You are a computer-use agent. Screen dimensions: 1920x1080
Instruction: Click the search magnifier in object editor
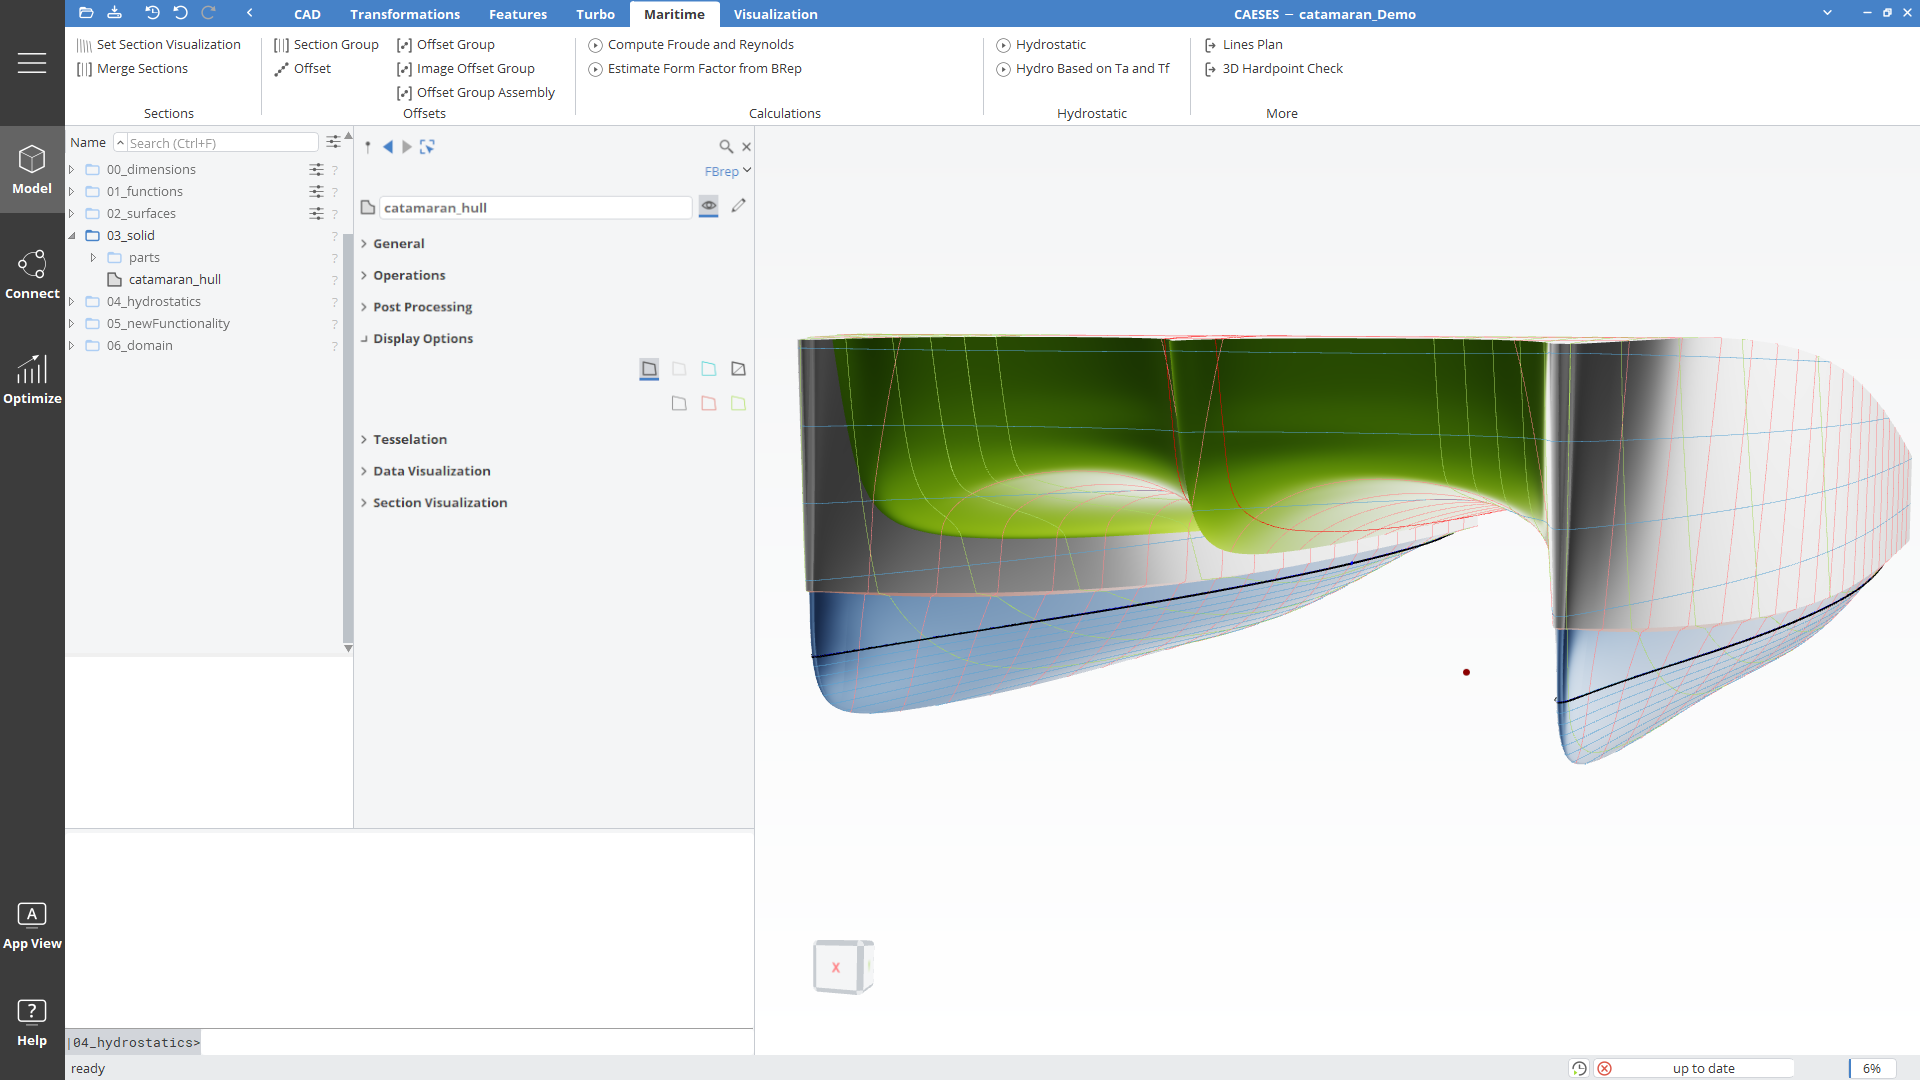tap(726, 147)
